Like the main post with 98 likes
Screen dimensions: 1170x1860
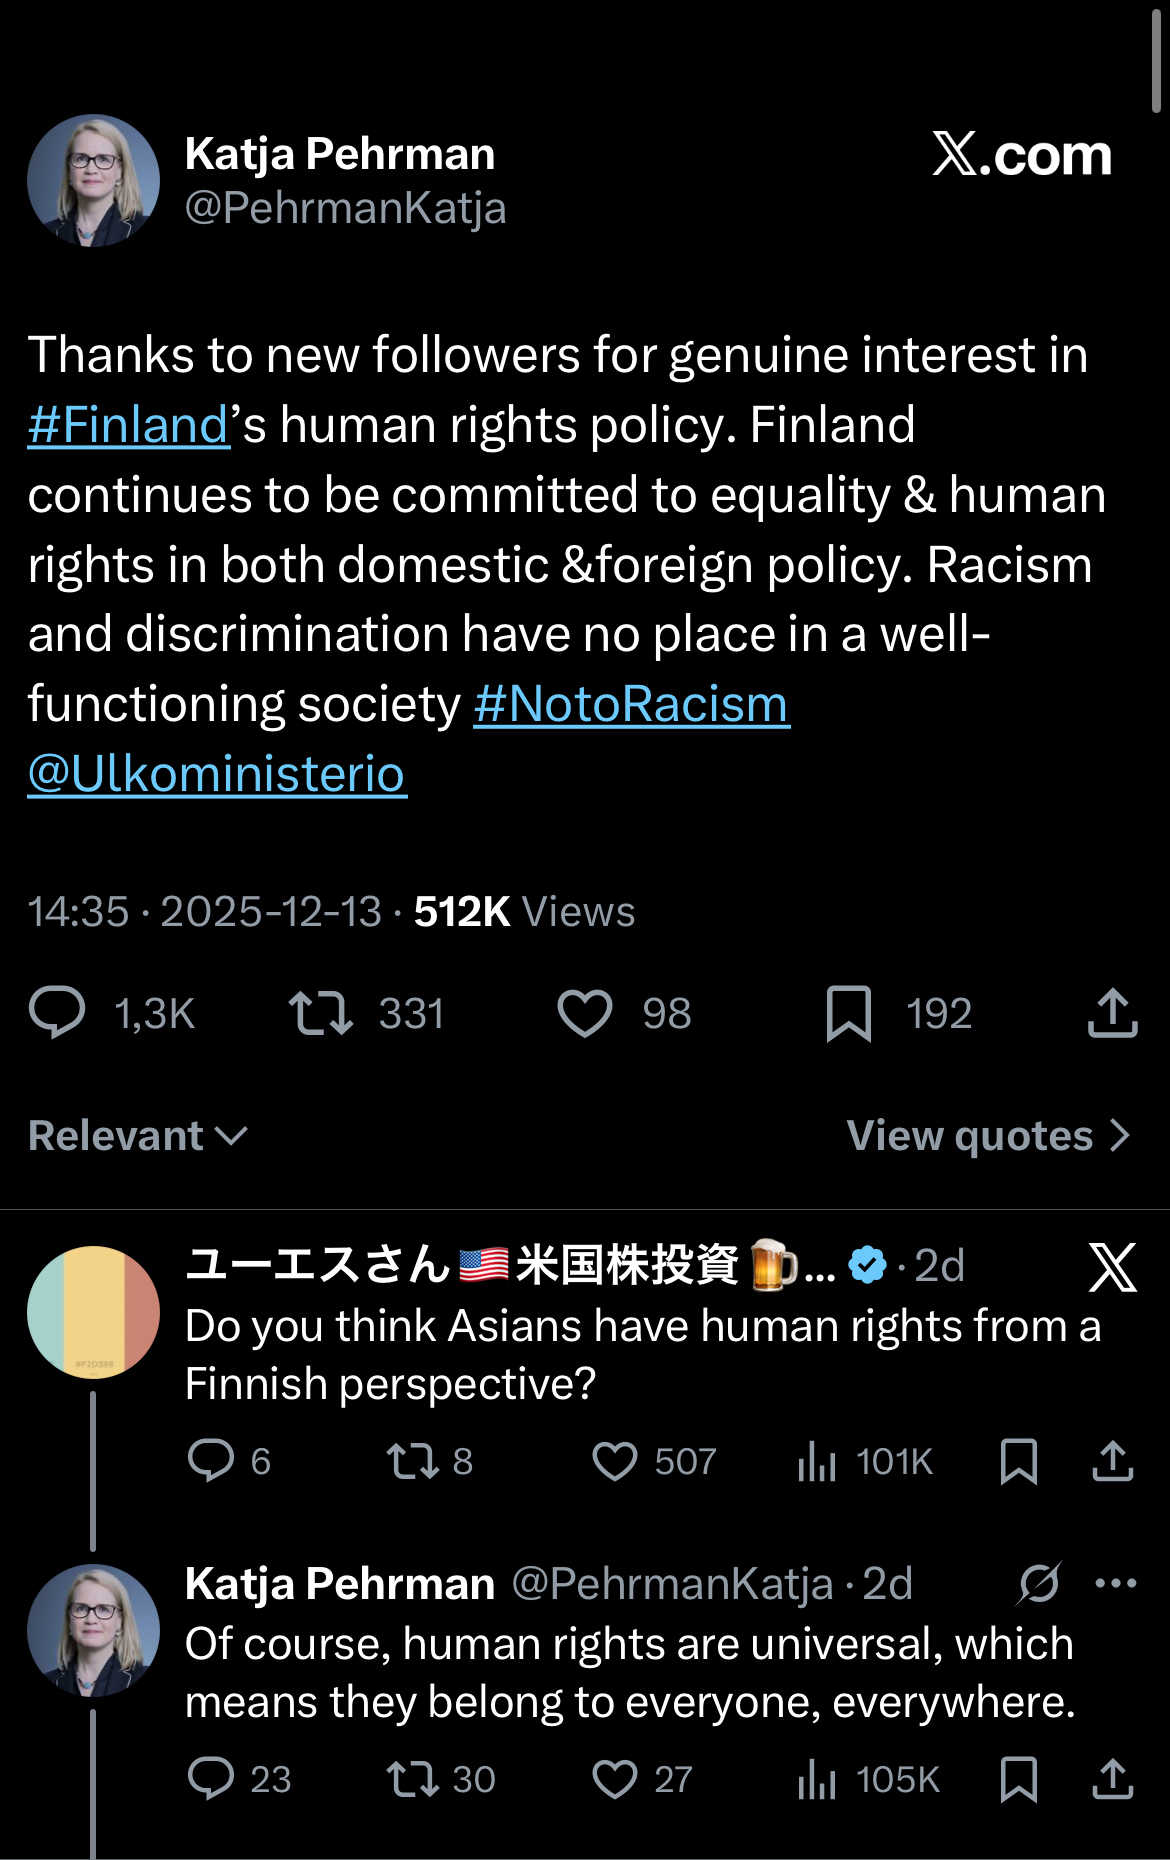point(585,1012)
